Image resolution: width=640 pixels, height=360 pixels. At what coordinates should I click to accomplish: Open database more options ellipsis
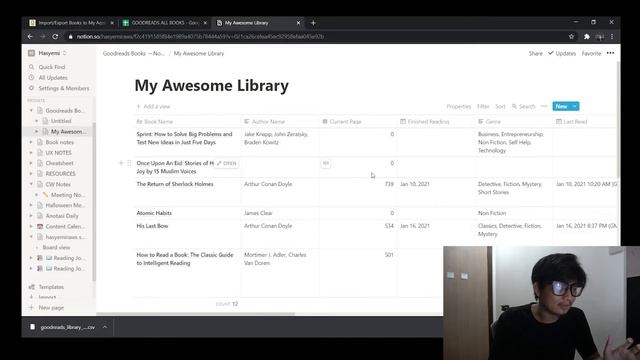[544, 106]
